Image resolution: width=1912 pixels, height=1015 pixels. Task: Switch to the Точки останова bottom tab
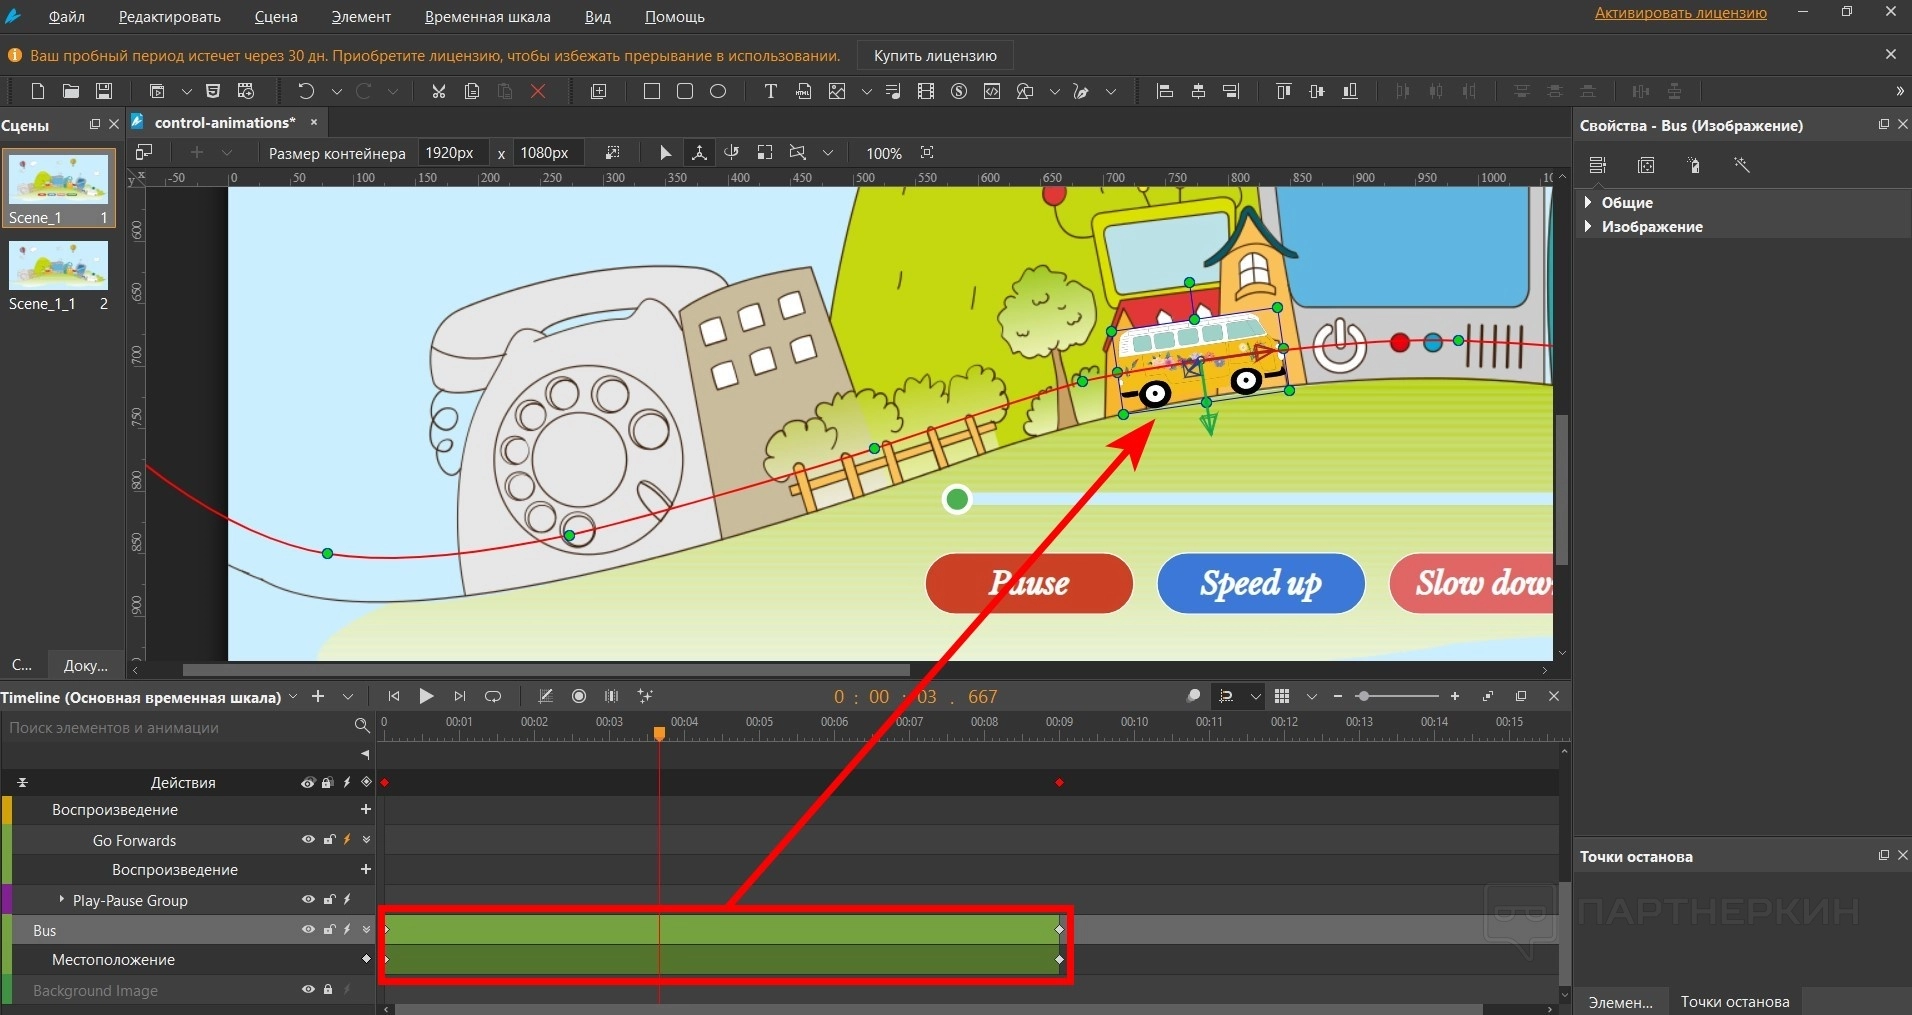(1734, 1001)
